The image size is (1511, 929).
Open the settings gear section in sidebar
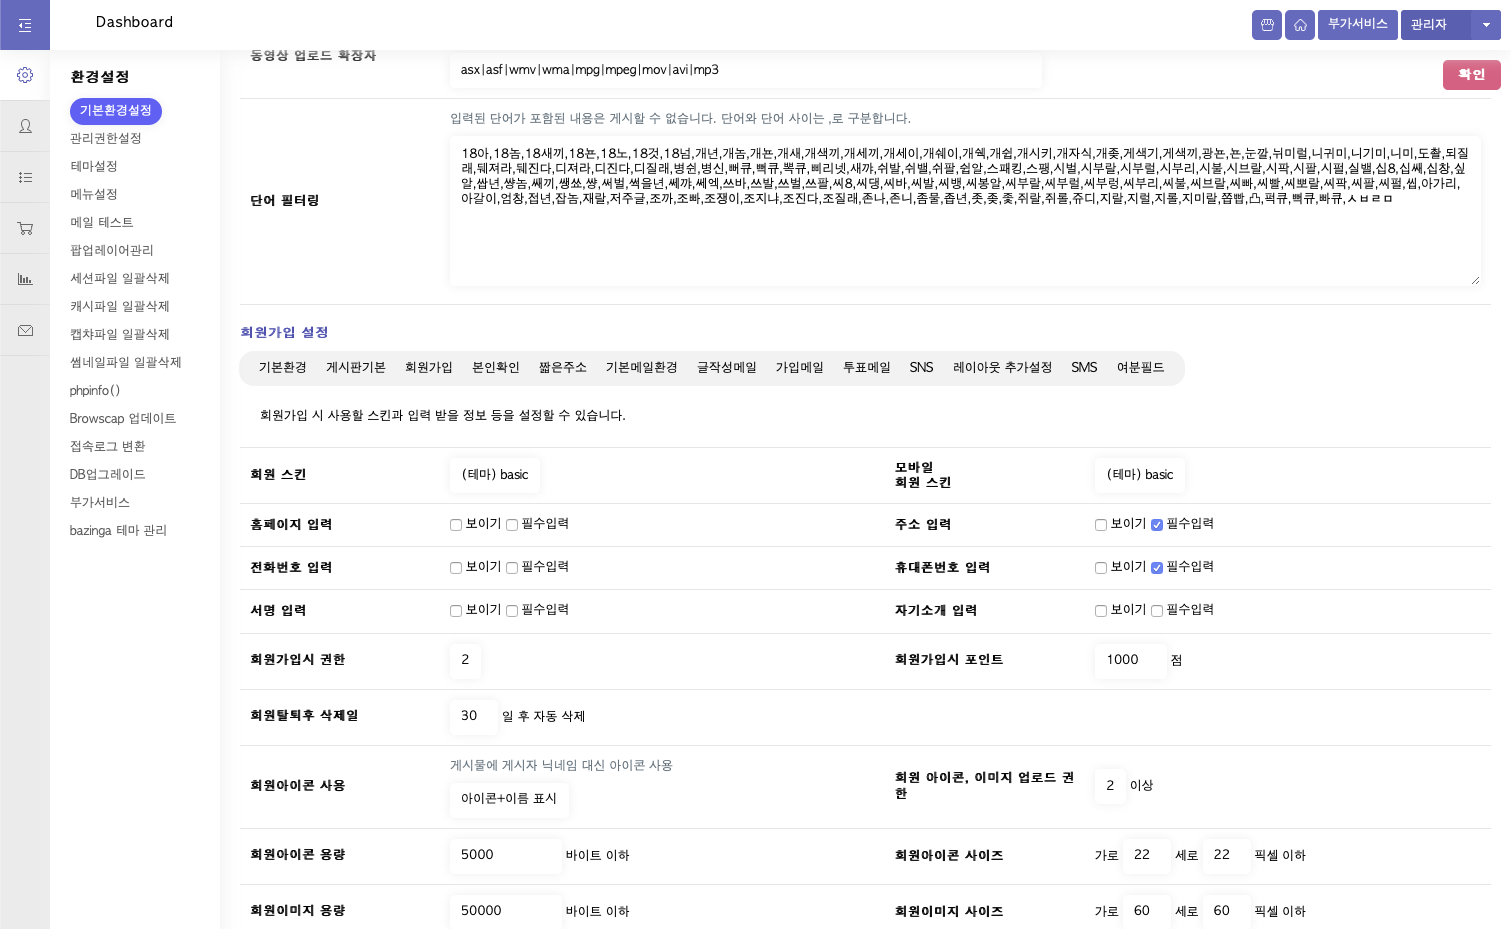coord(25,75)
